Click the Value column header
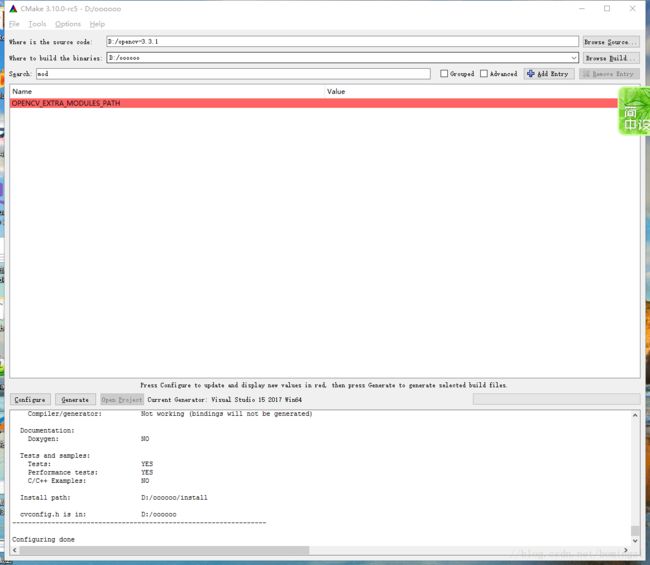 click(336, 92)
